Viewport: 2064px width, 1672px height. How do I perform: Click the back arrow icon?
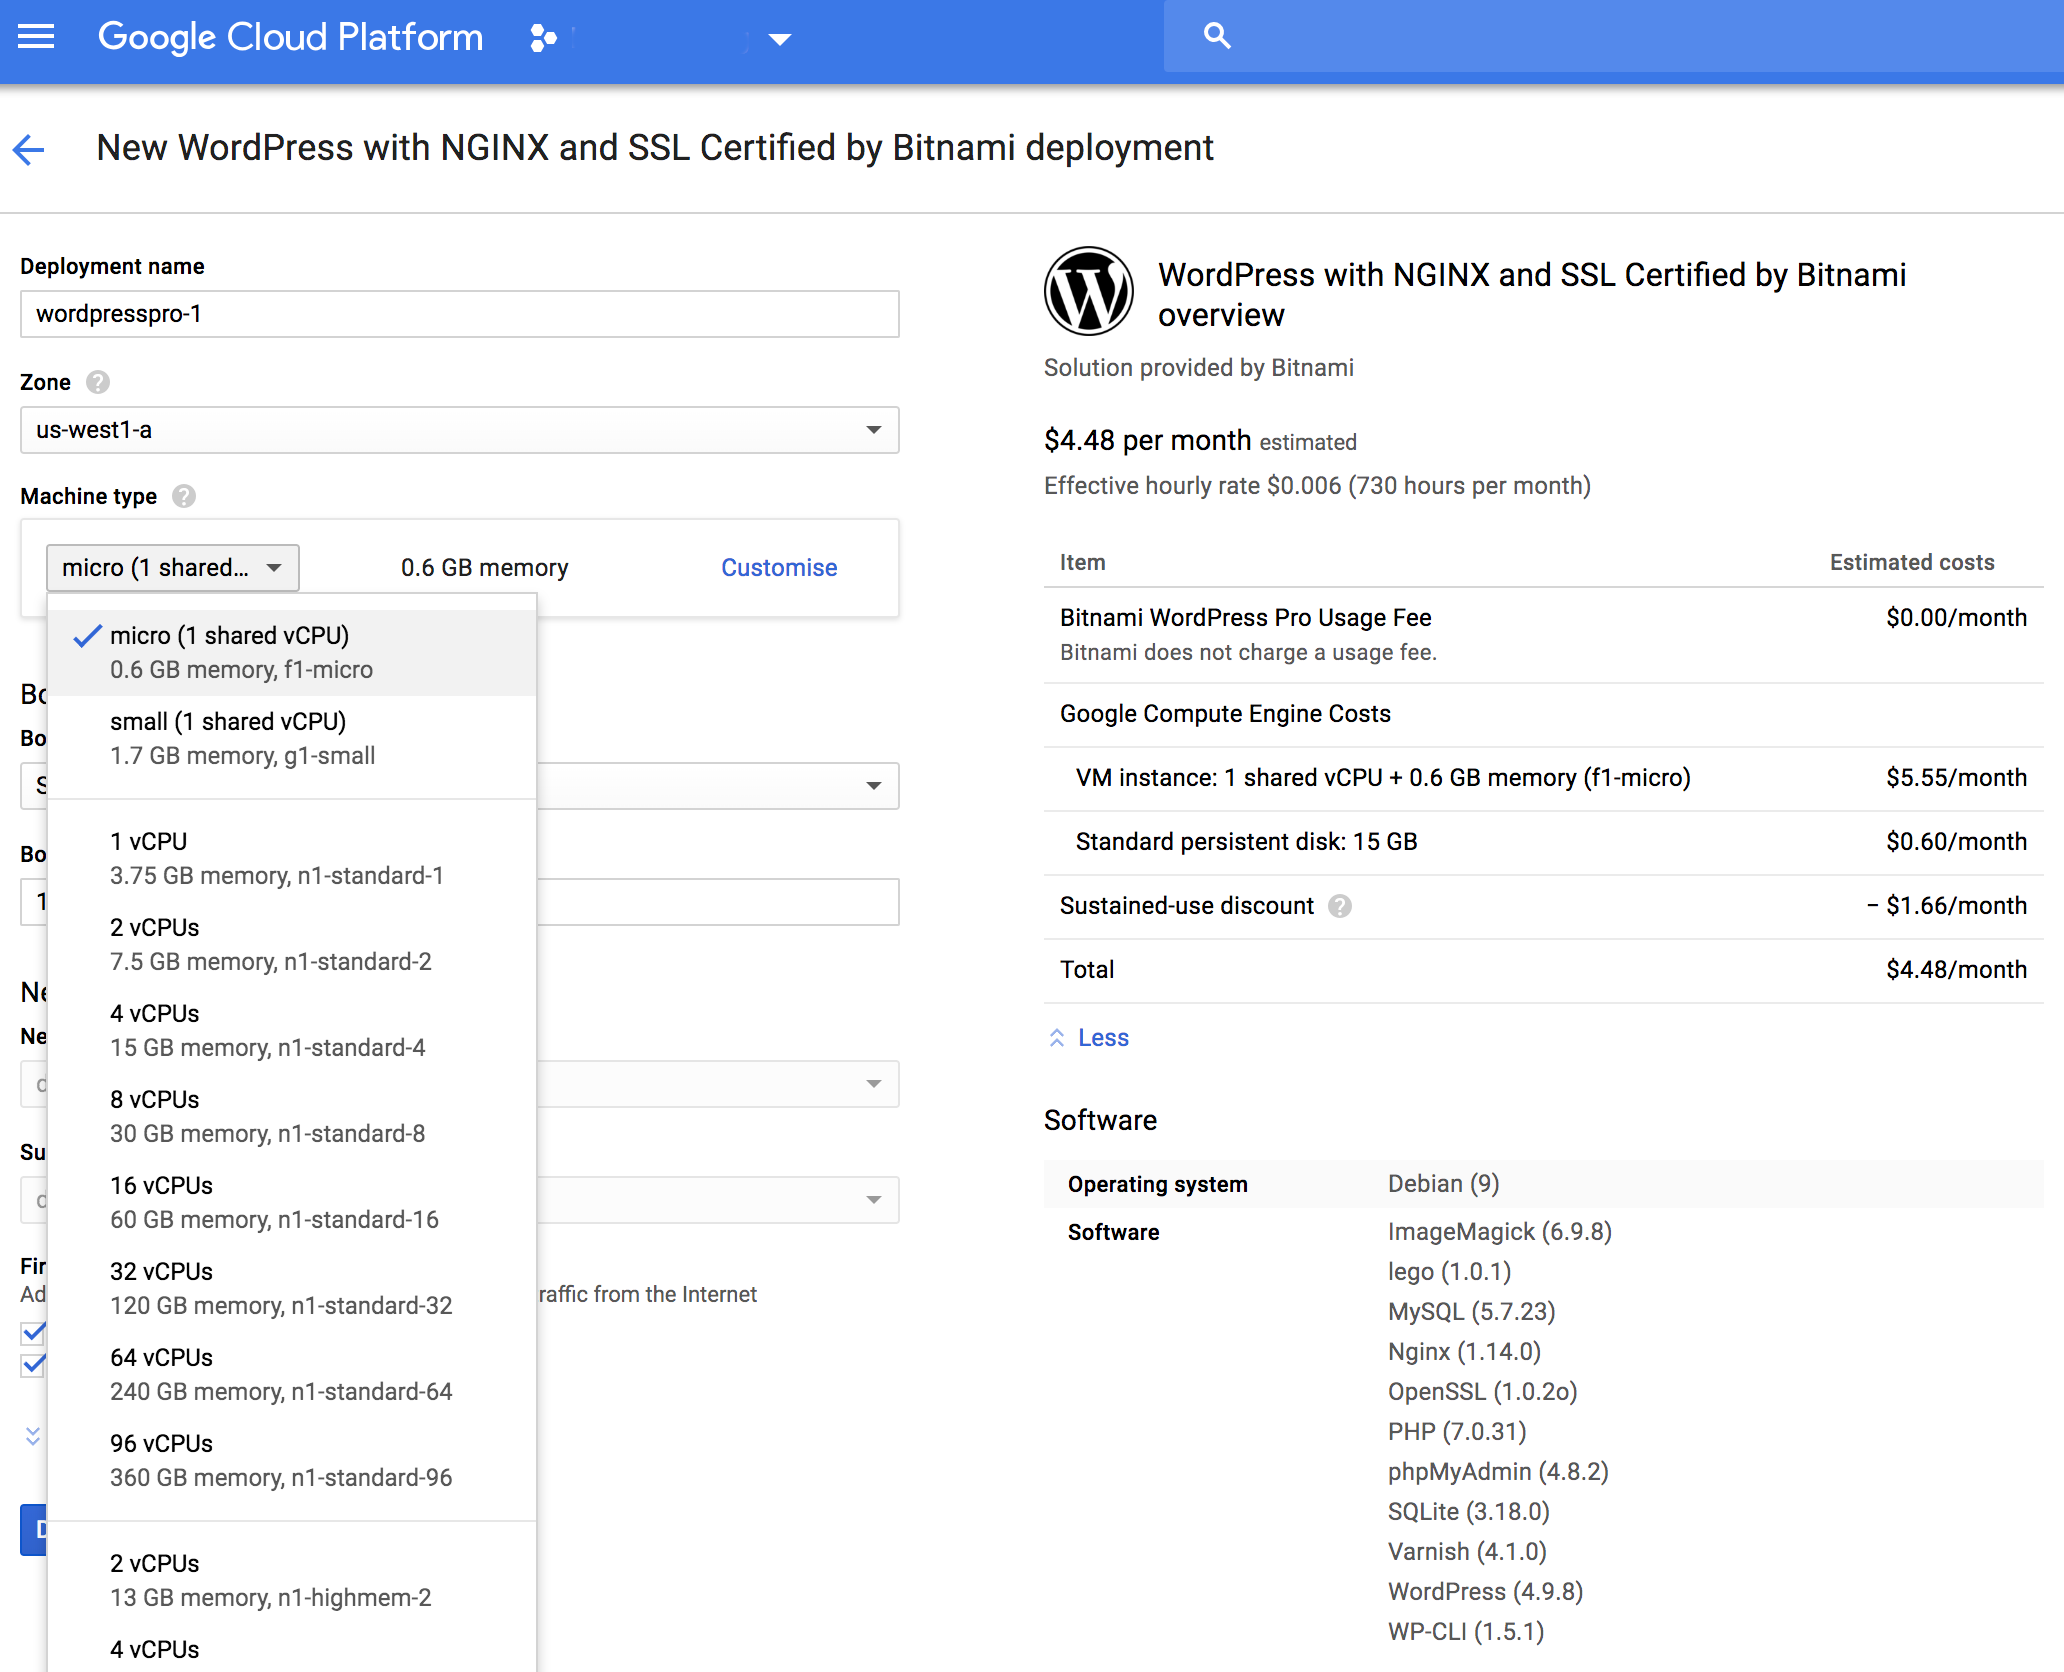coord(29,150)
